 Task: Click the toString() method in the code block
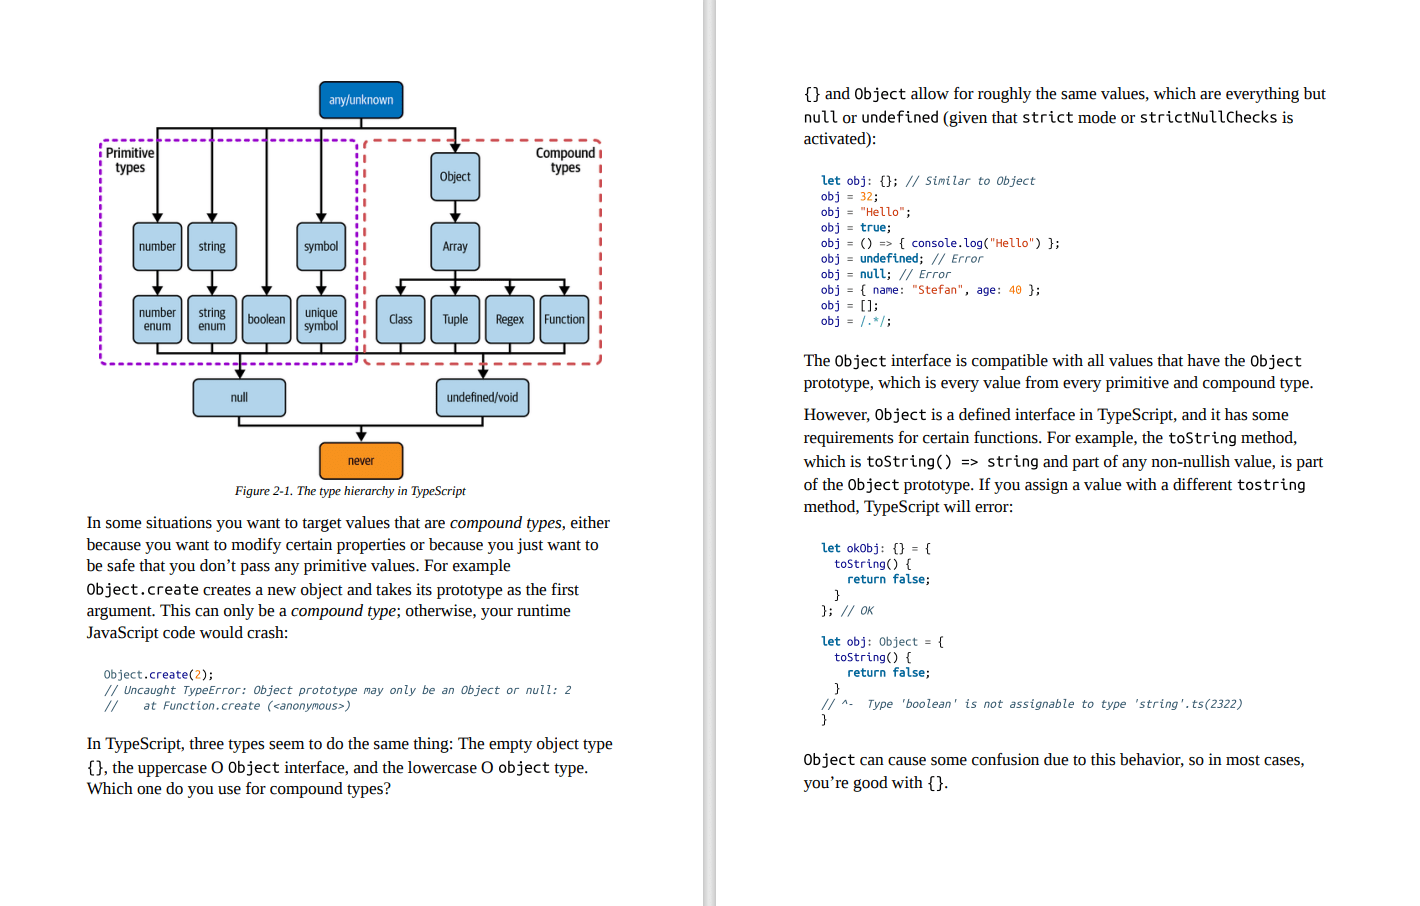862,563
